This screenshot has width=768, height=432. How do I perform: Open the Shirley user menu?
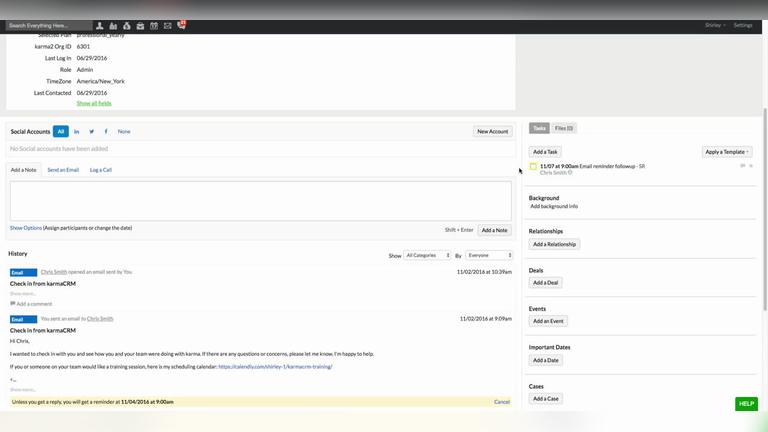pos(715,25)
